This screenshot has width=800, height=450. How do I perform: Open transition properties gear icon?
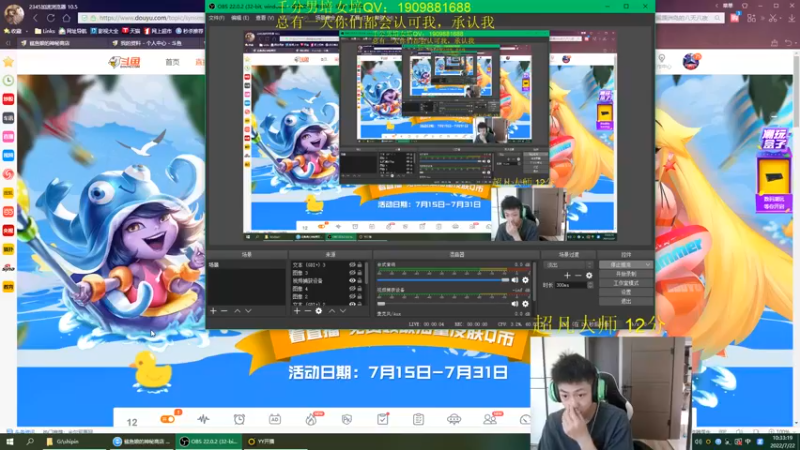tap(589, 276)
